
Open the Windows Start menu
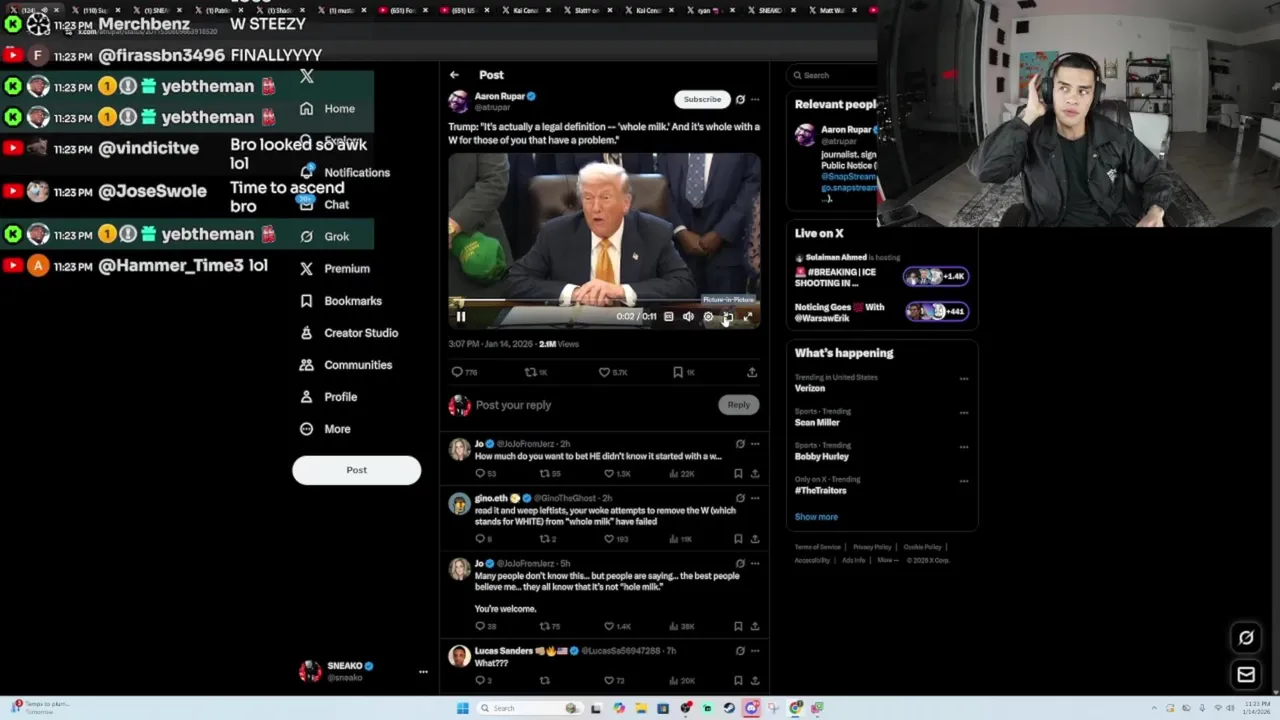(462, 708)
